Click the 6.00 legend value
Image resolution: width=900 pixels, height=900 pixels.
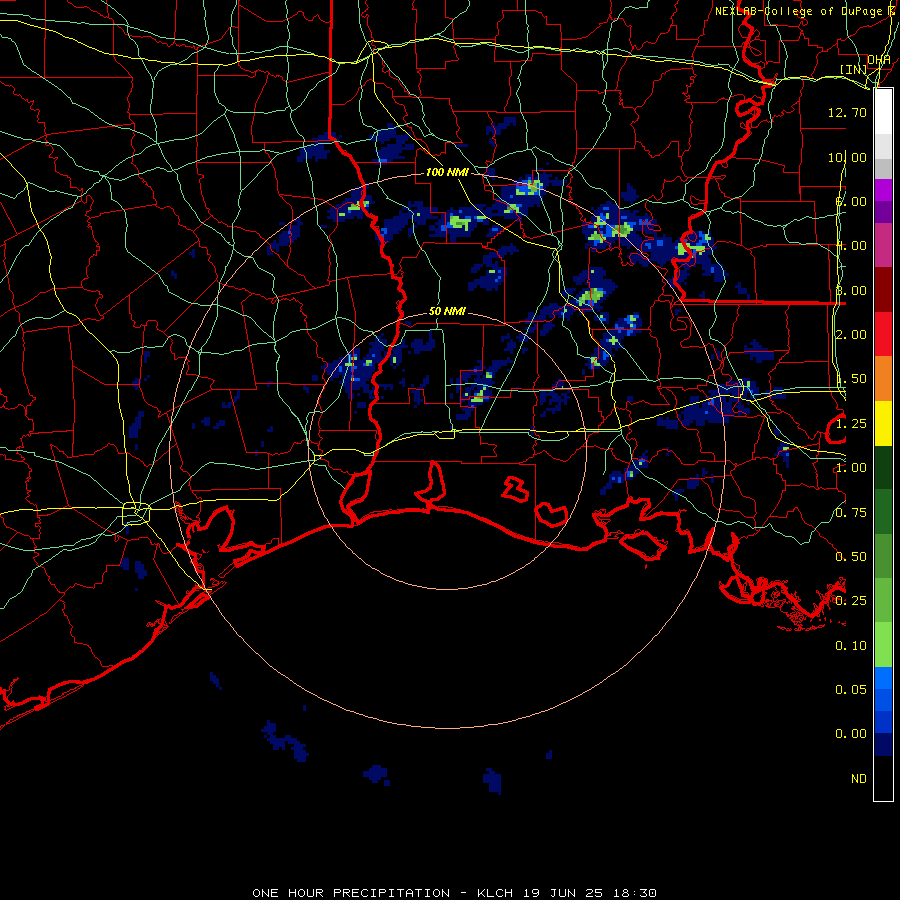pos(851,201)
